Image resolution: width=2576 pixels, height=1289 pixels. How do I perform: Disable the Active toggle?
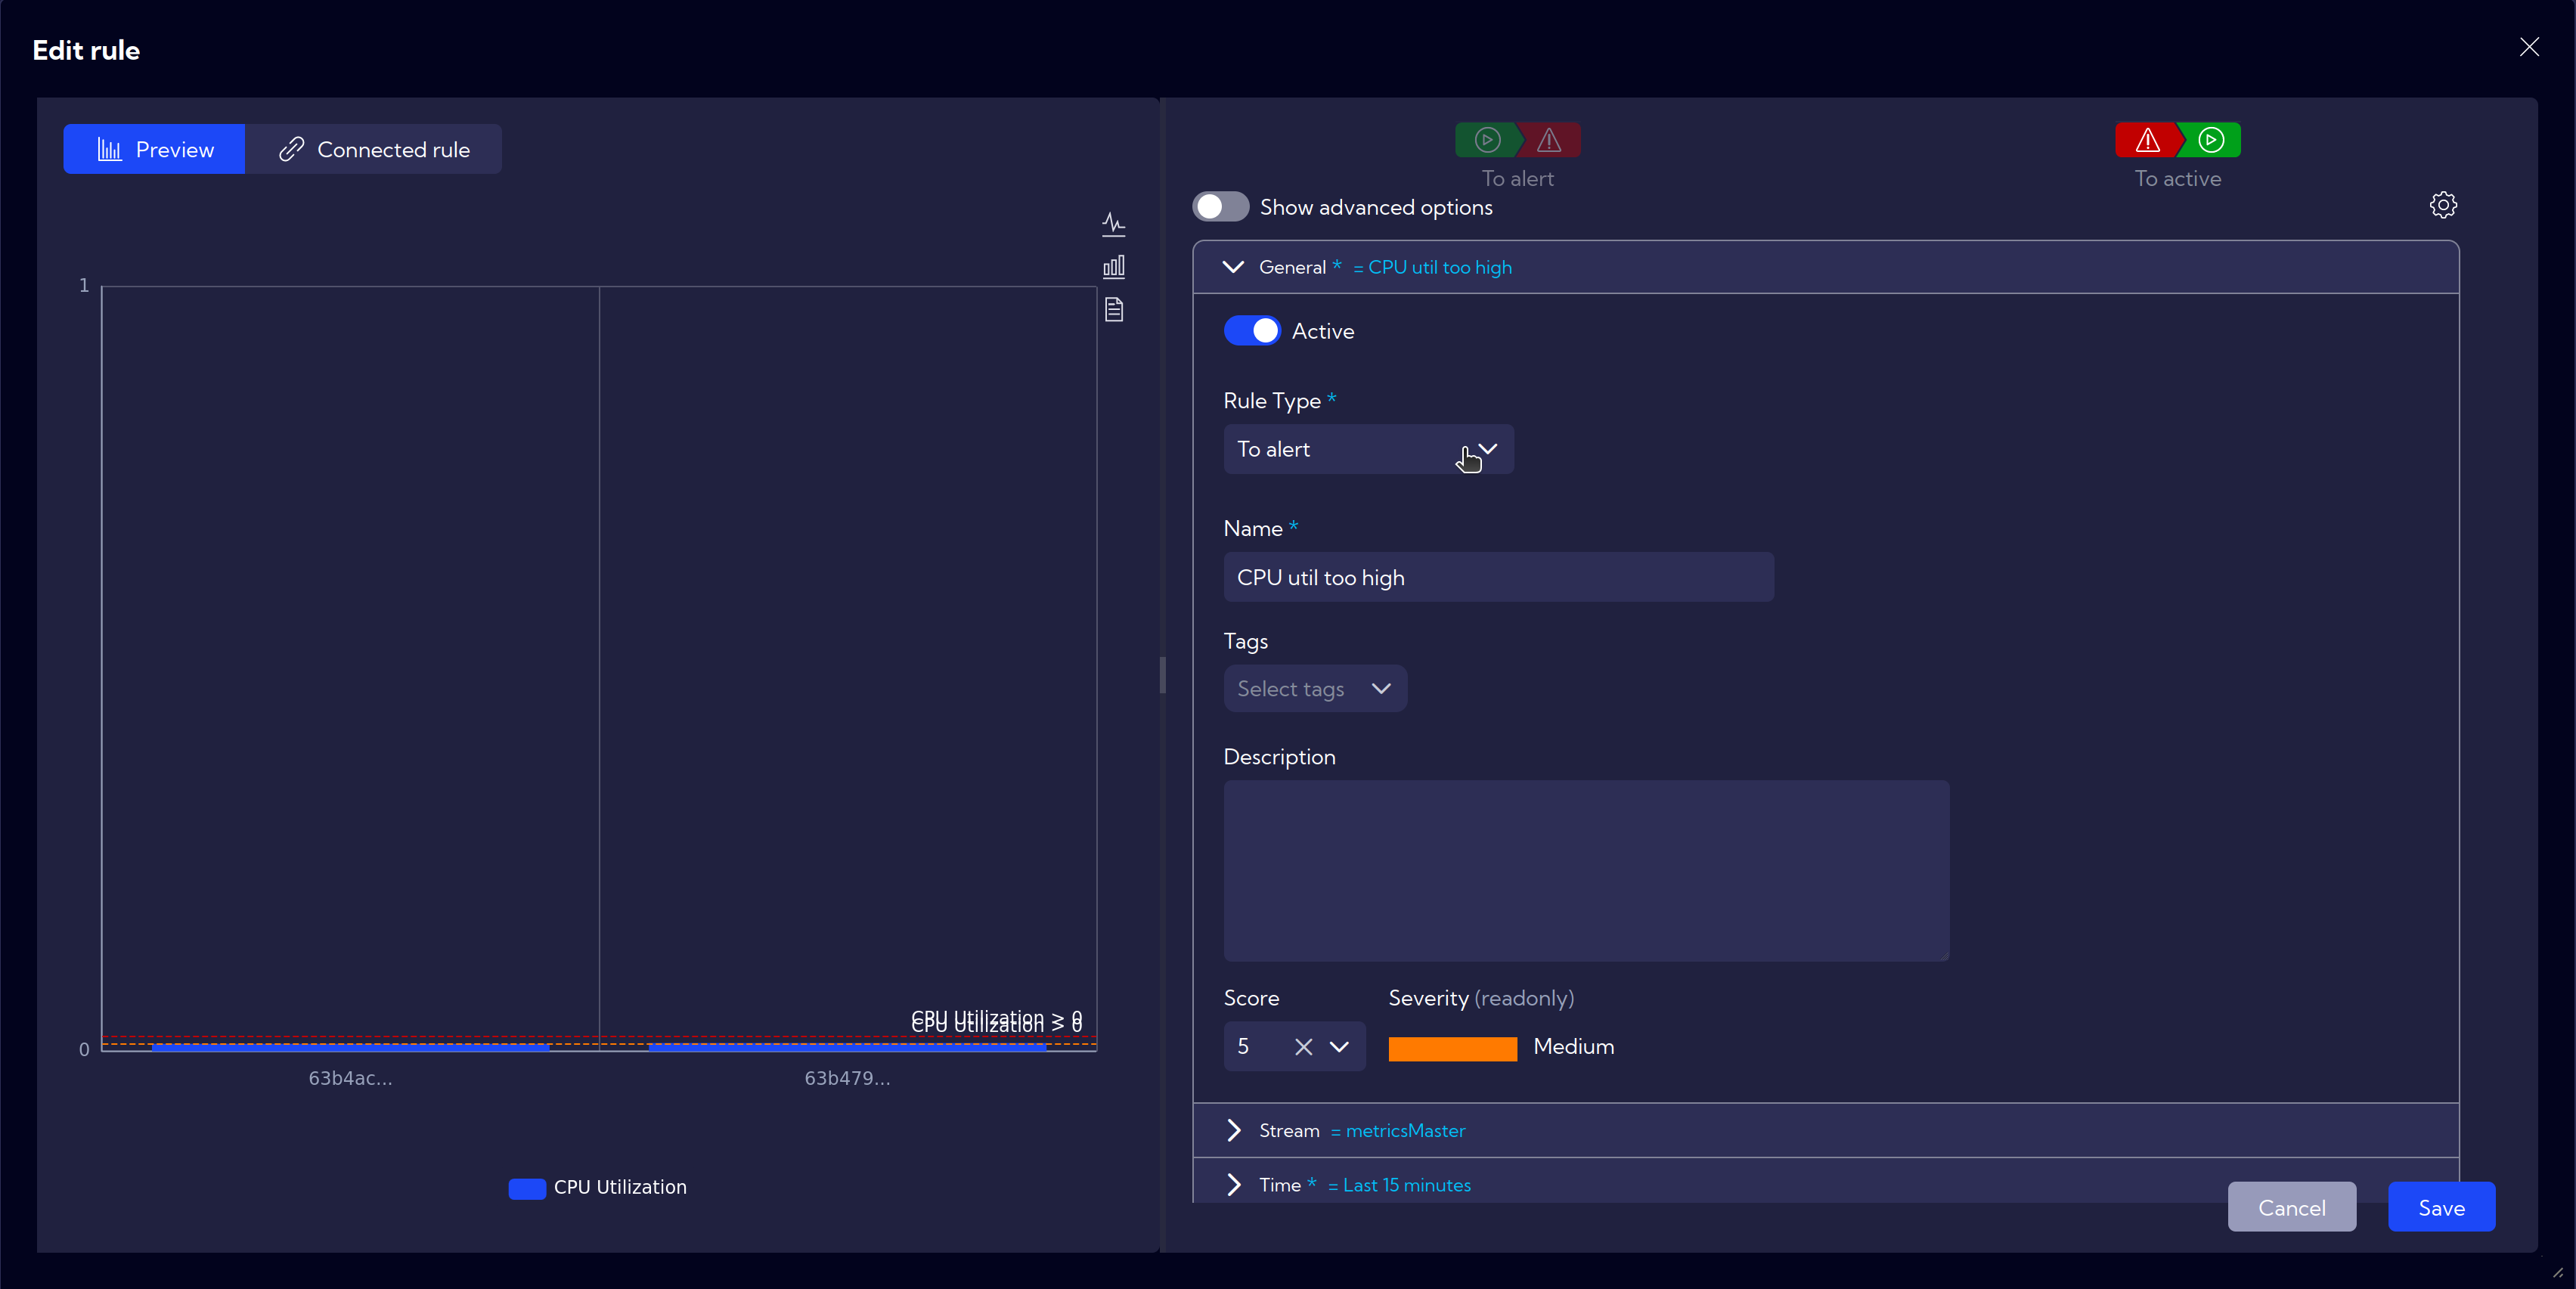[x=1251, y=331]
